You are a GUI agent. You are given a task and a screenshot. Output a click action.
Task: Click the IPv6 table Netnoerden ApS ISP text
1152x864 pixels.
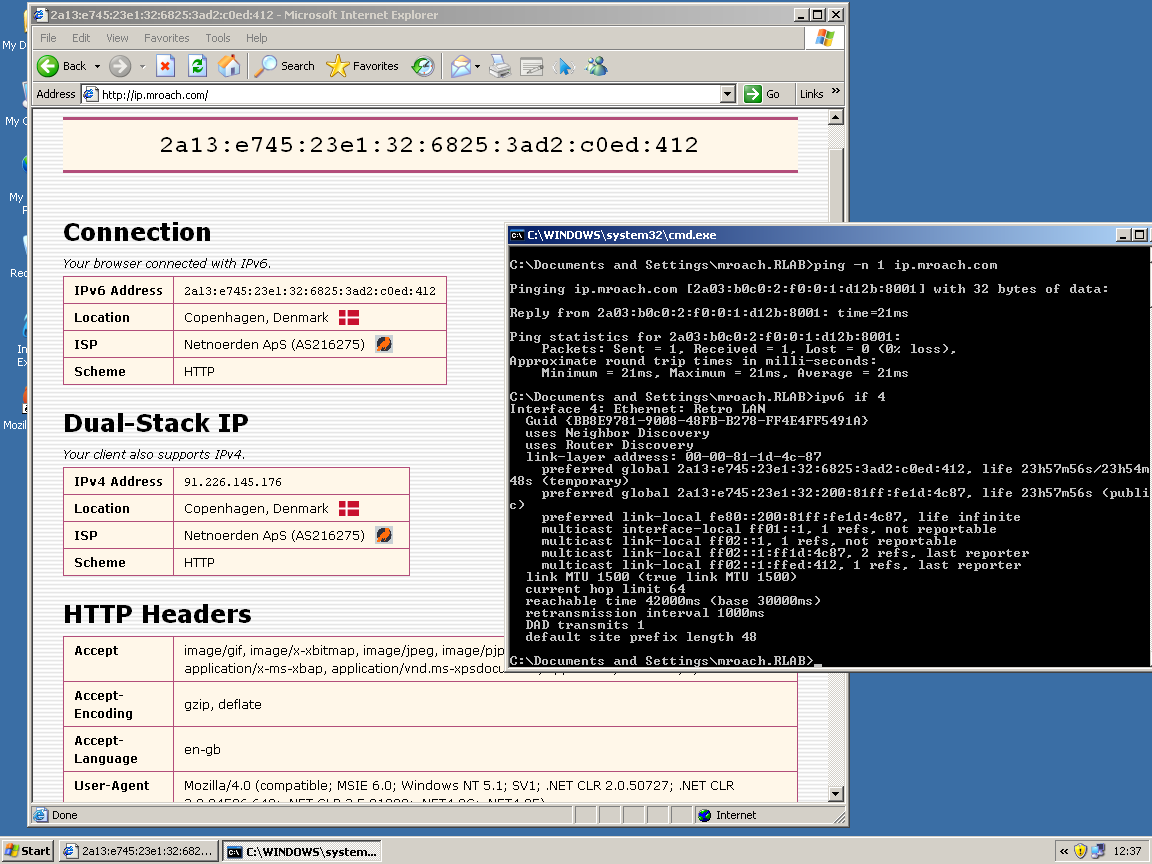(x=274, y=344)
